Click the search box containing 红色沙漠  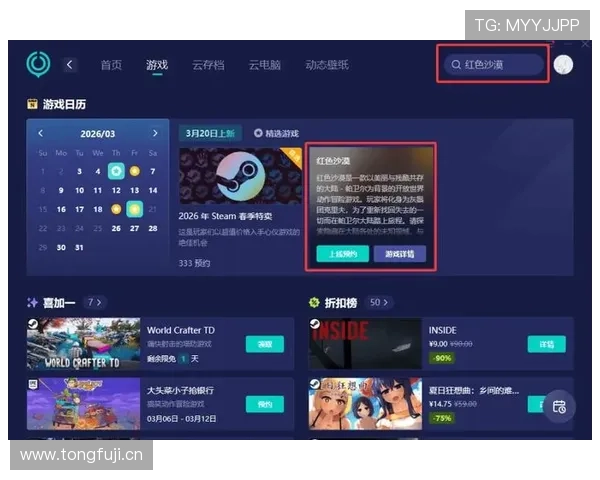point(494,65)
